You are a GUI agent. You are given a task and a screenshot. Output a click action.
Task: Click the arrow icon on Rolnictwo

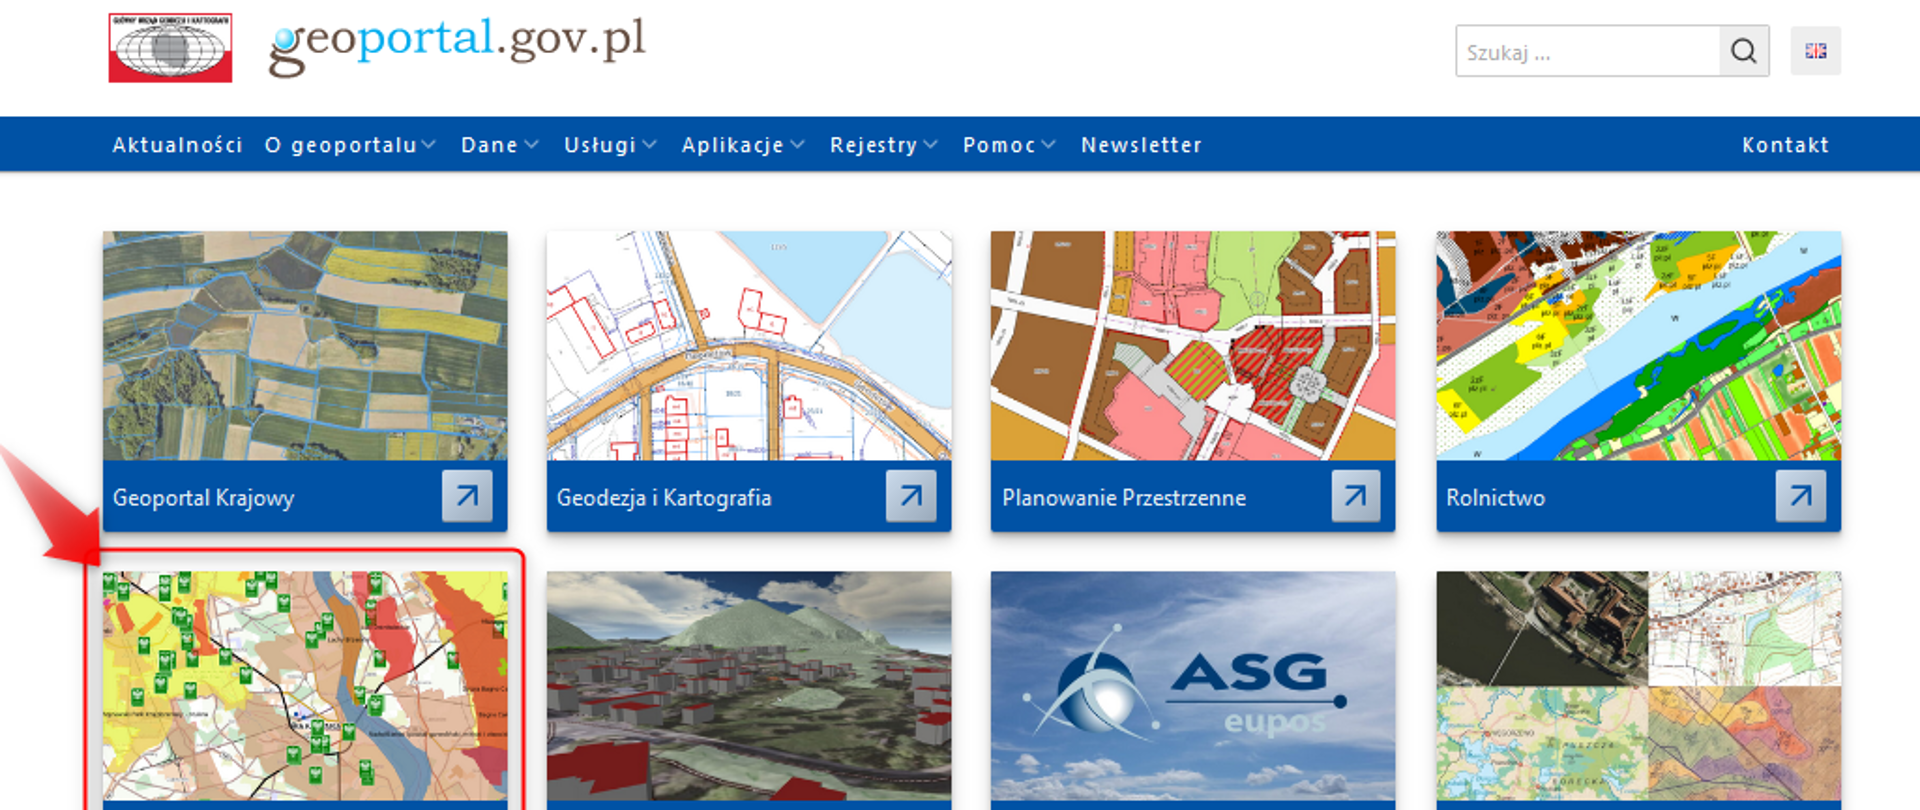(1801, 496)
